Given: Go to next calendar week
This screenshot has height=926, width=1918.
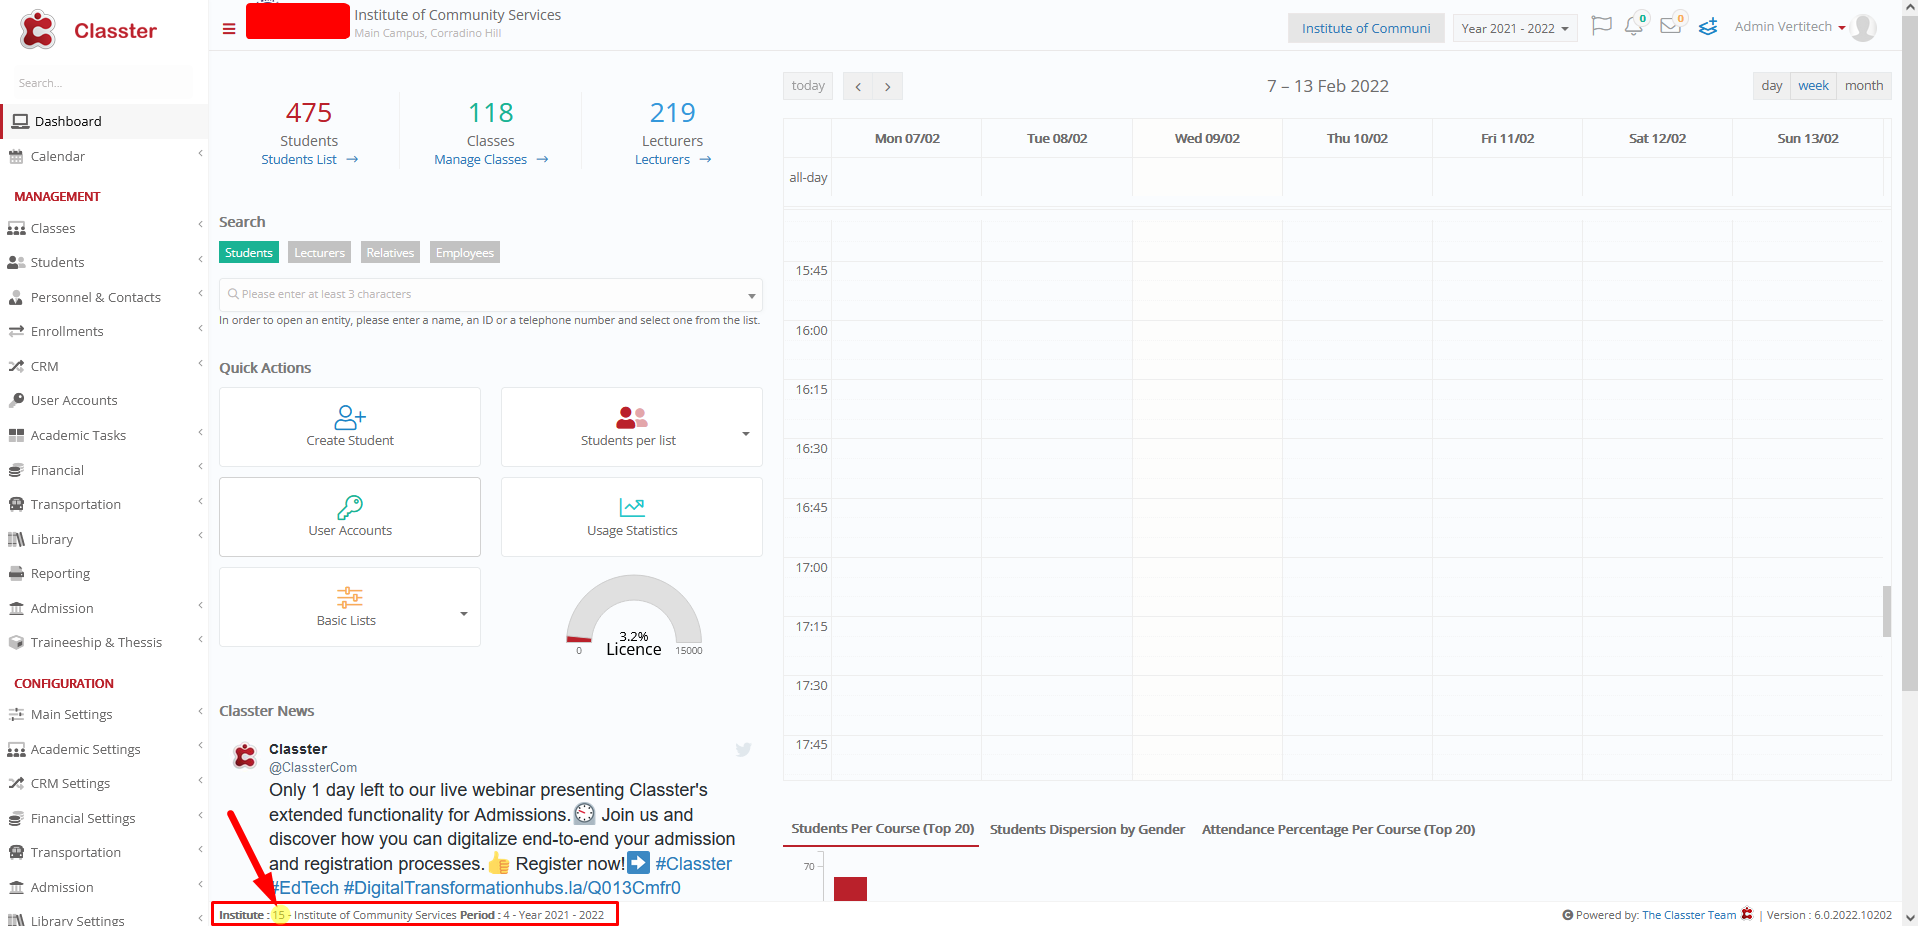Looking at the screenshot, I should (x=888, y=86).
